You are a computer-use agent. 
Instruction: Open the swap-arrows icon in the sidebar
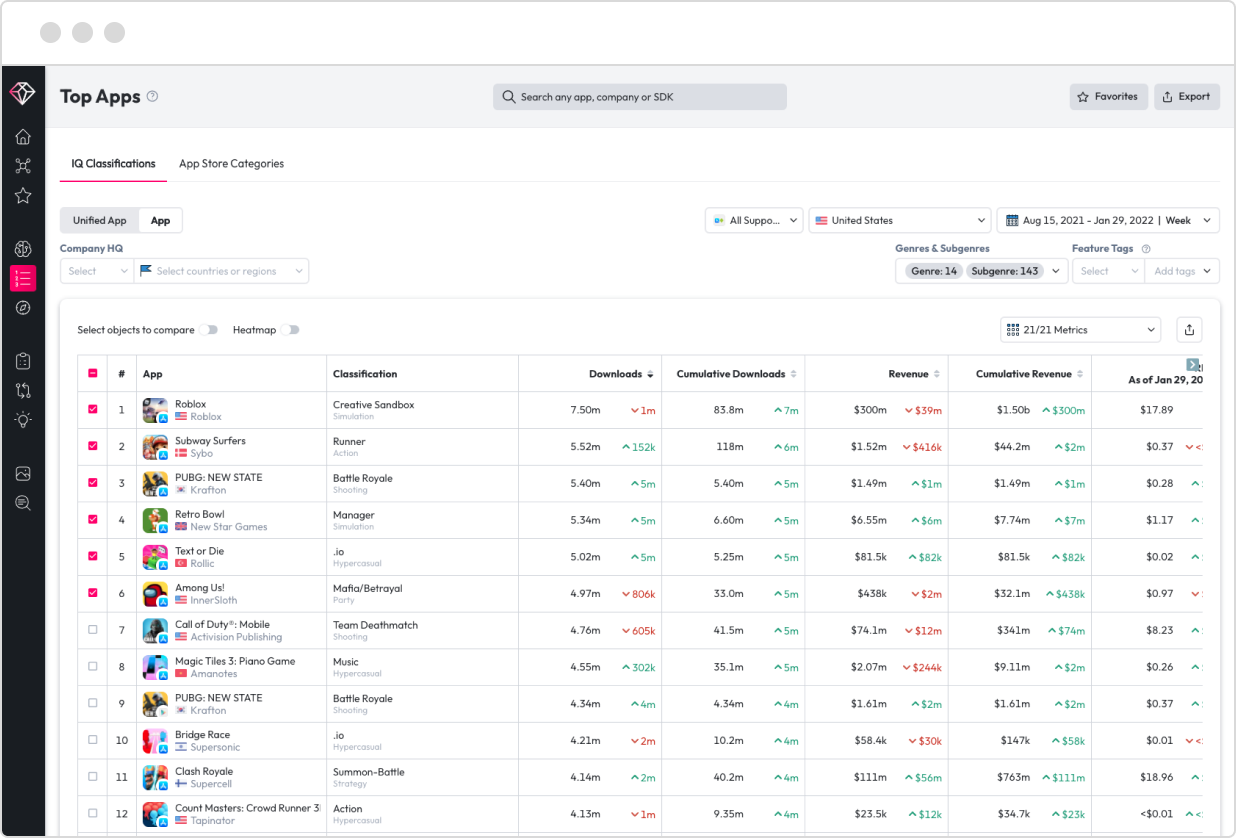click(22, 391)
